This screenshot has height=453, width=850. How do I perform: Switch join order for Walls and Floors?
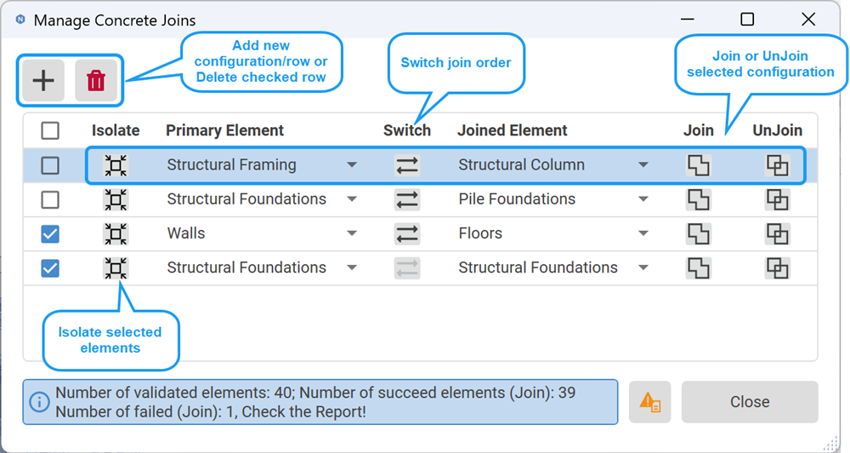coord(407,234)
